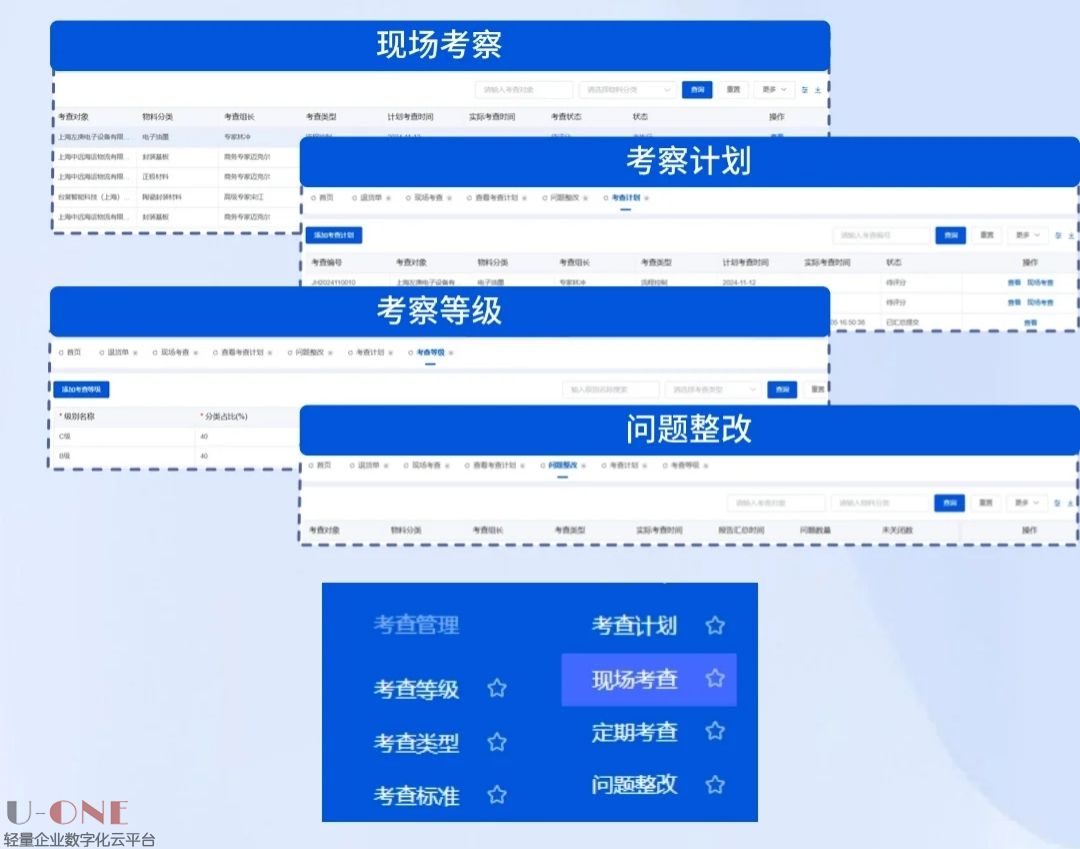1080x849 pixels.
Task: Open 物料分类 select in 现场考察 panel
Action: pyautogui.click(x=627, y=90)
